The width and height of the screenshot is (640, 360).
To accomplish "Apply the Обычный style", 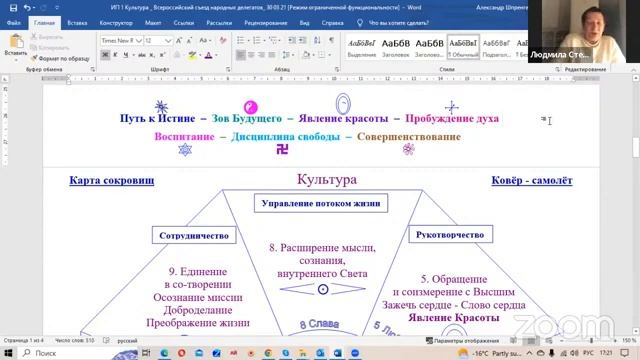I will point(463,47).
